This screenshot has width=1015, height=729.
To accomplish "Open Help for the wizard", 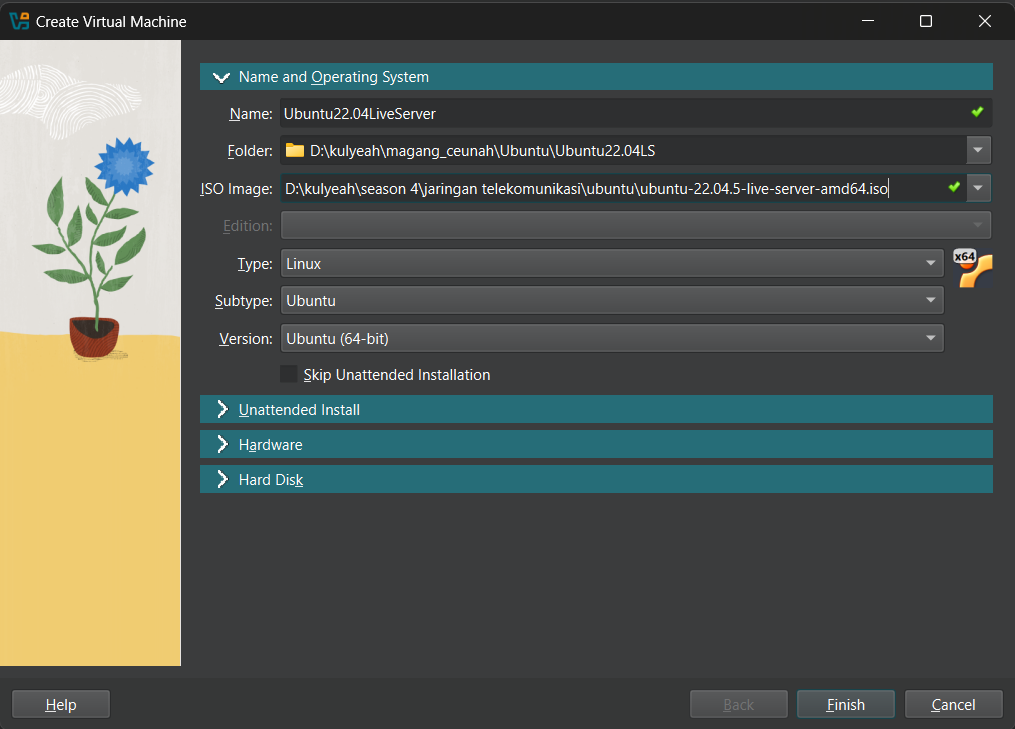I will click(60, 704).
